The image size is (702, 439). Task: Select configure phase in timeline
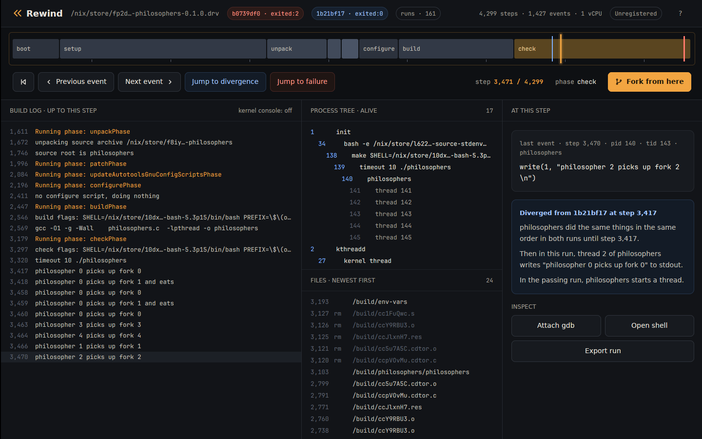[378, 49]
